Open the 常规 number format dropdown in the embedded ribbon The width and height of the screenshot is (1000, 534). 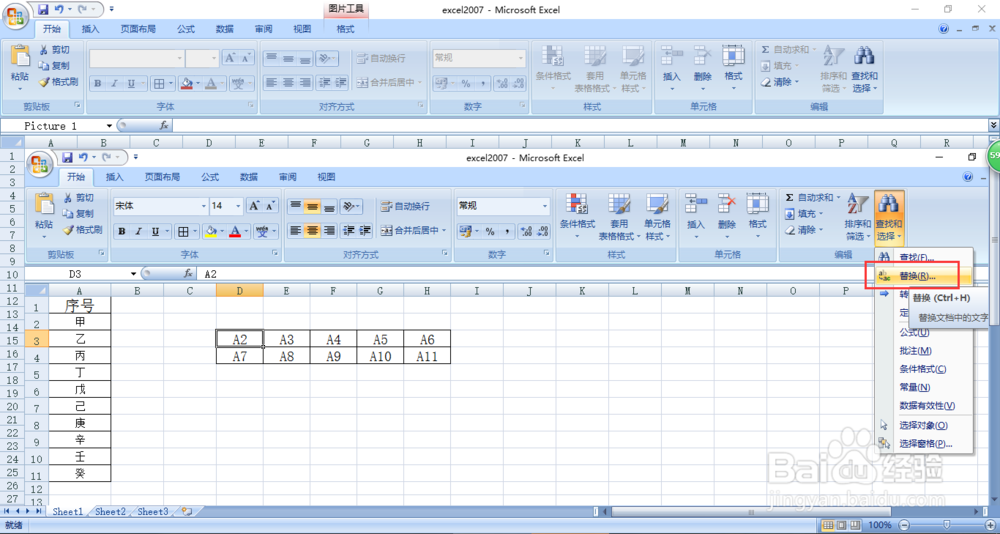click(x=545, y=206)
